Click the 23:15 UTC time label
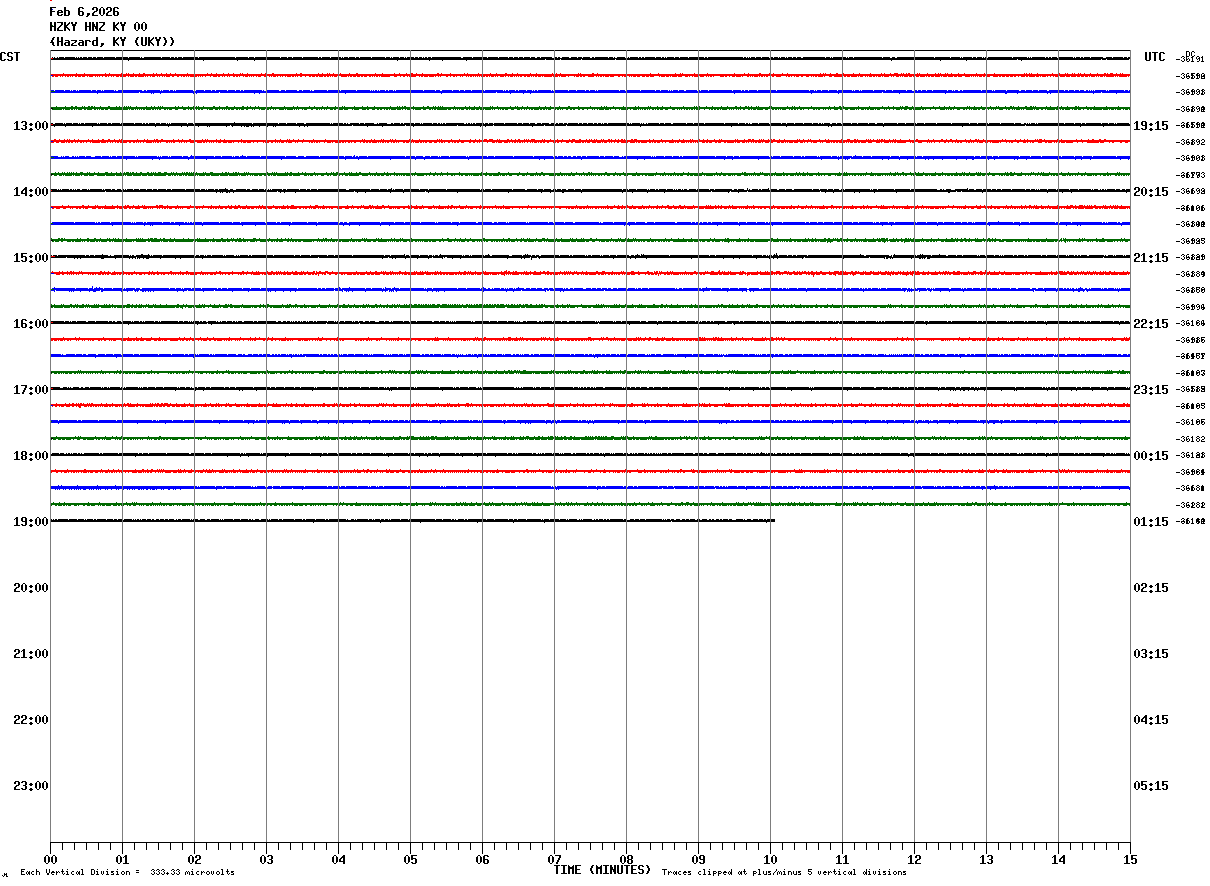Viewport: 1210px width, 886px height. coord(1151,390)
